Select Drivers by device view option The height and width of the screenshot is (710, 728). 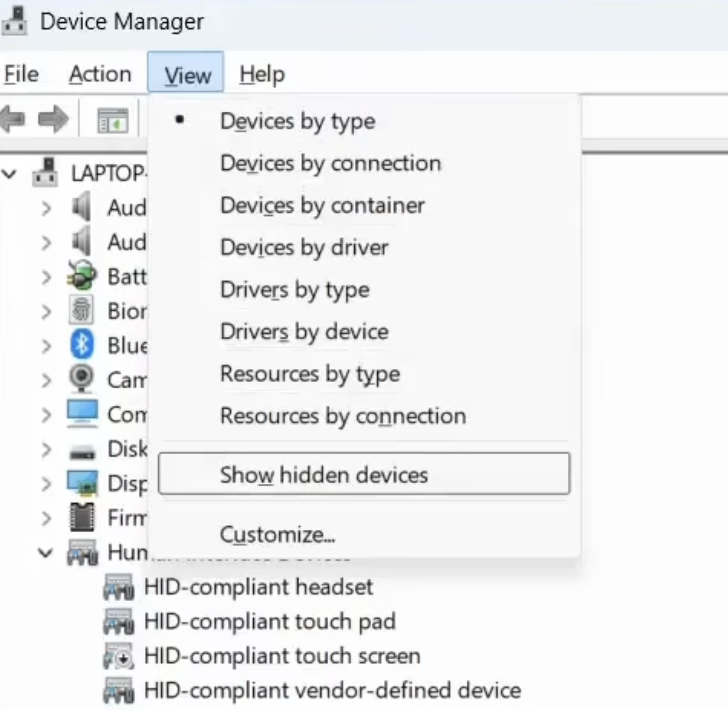[x=364, y=332]
